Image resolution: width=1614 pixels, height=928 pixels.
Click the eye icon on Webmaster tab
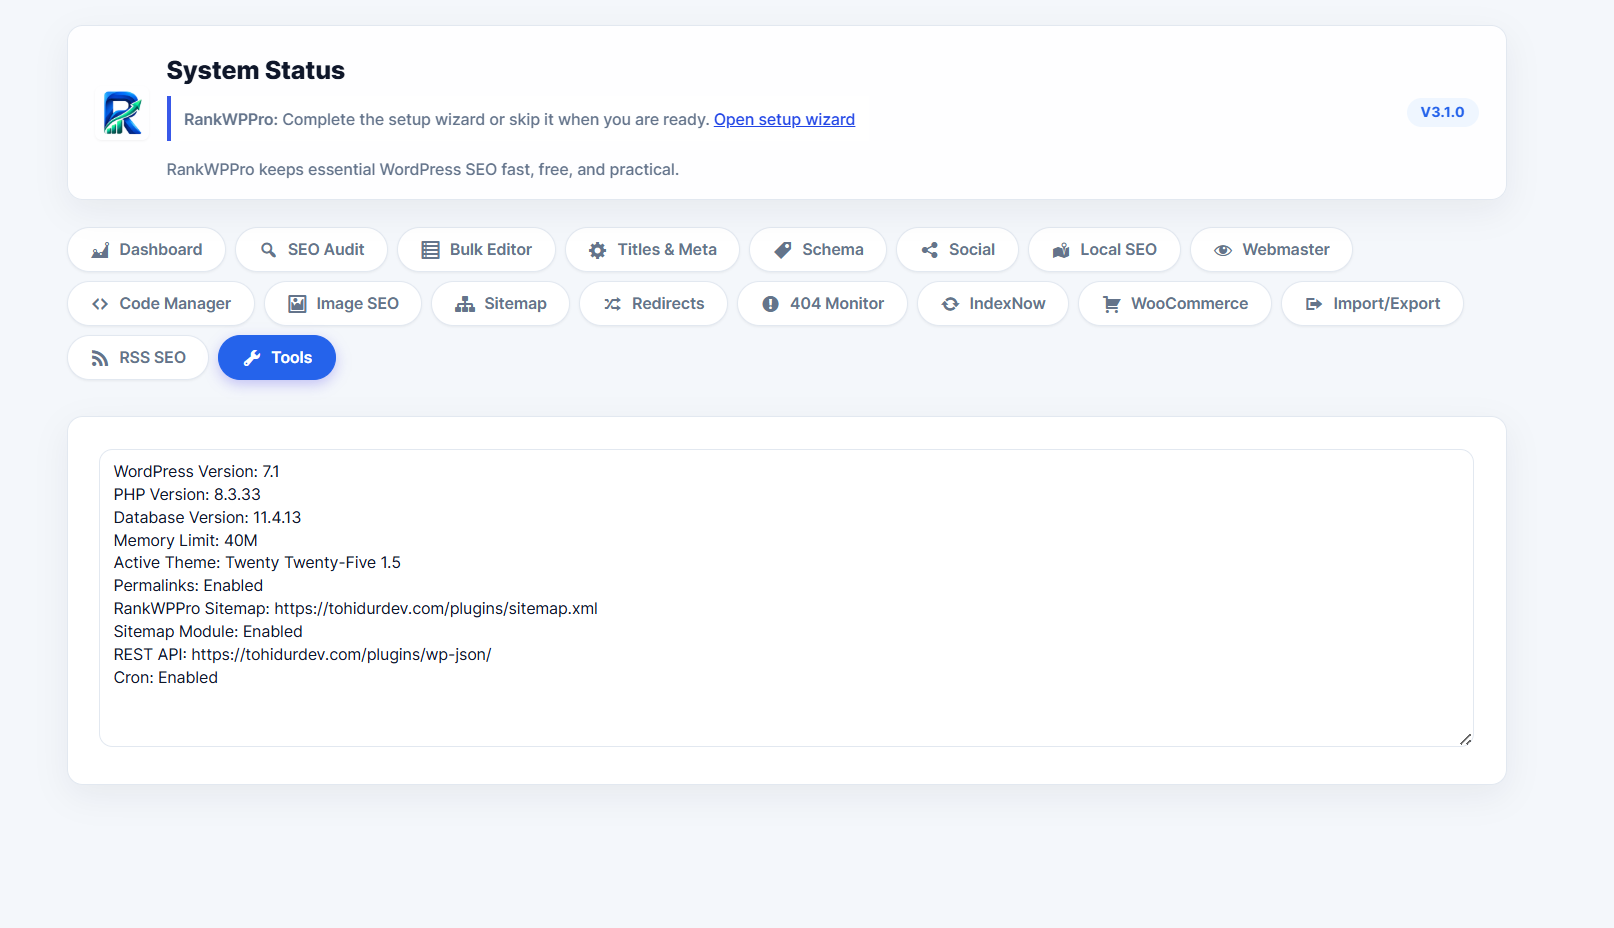pos(1223,250)
